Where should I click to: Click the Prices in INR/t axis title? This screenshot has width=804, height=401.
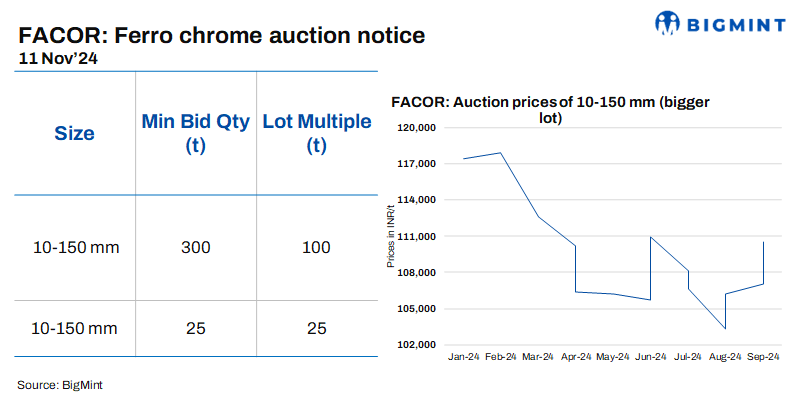[390, 236]
